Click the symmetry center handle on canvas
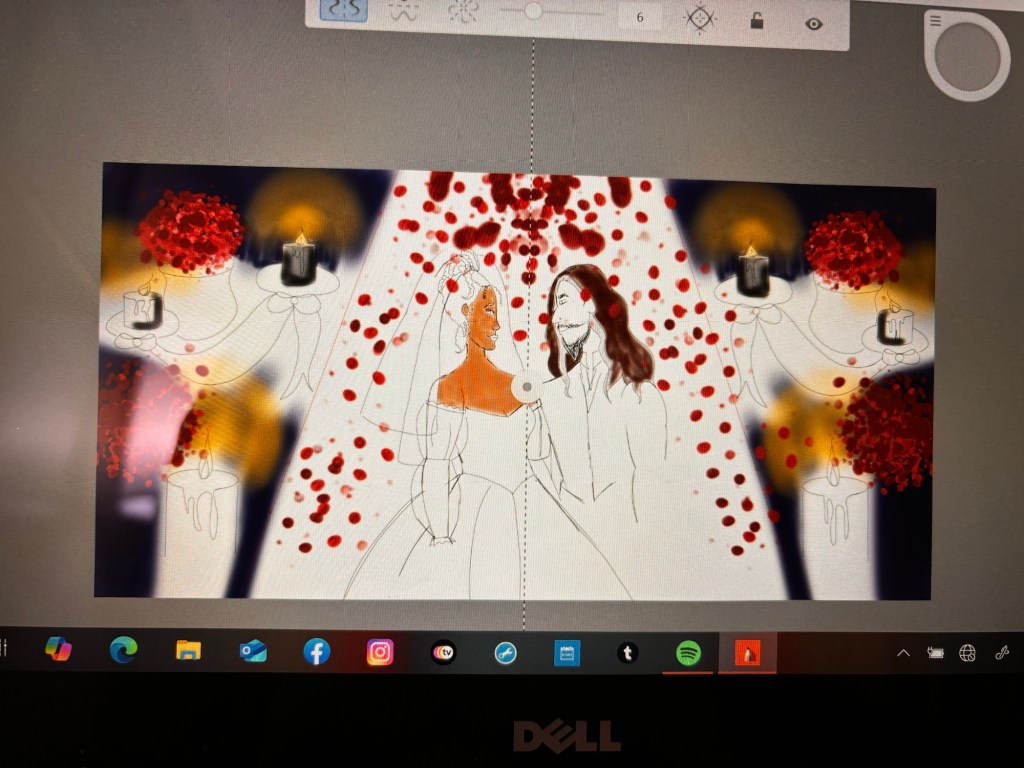1024x768 pixels. (524, 388)
